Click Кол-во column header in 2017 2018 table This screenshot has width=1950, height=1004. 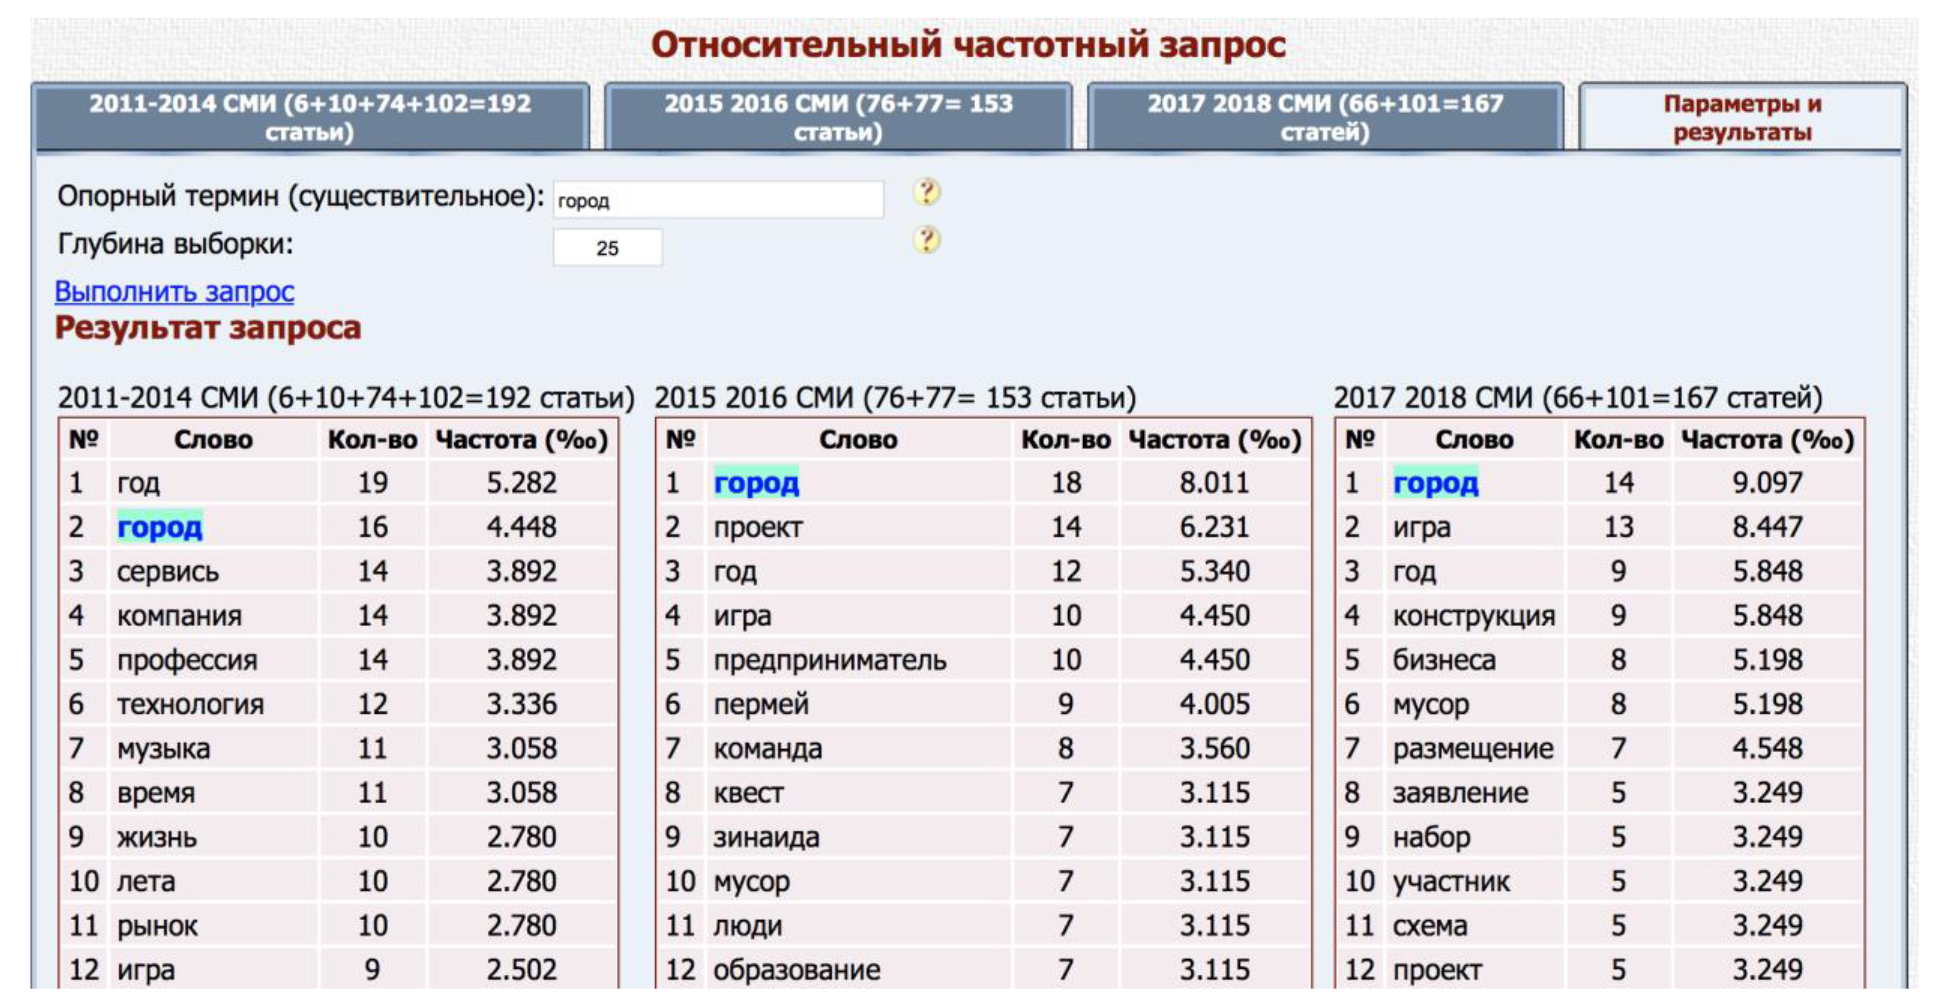point(1618,440)
